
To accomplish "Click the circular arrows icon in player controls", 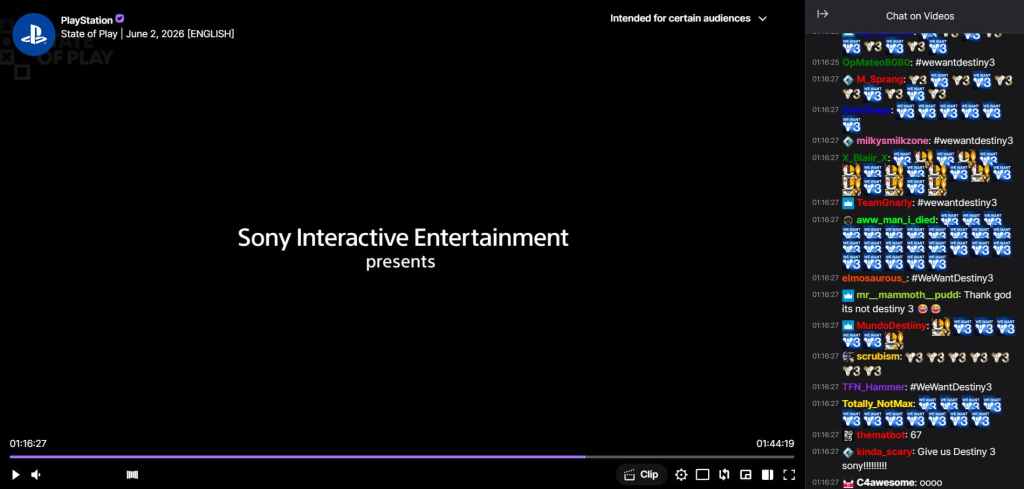I will tap(724, 475).
